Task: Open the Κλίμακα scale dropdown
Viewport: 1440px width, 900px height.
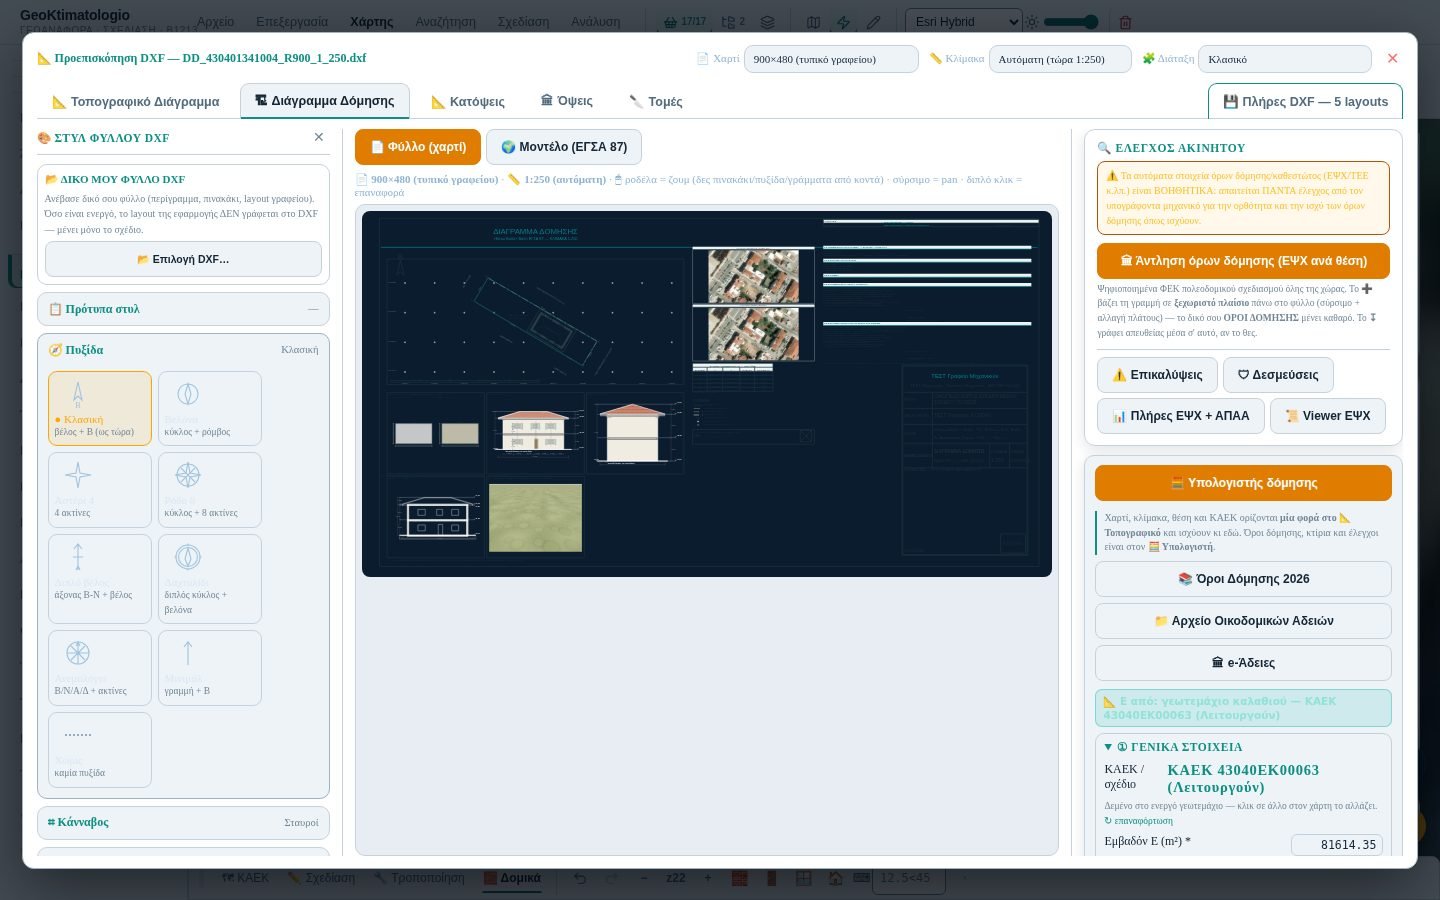Action: tap(1060, 59)
